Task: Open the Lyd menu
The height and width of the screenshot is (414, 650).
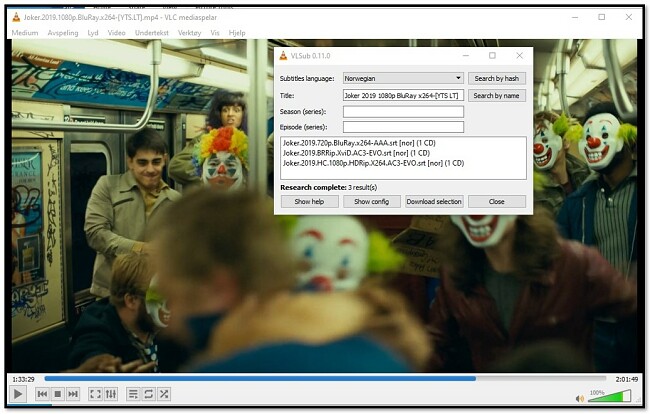Action: [x=93, y=33]
